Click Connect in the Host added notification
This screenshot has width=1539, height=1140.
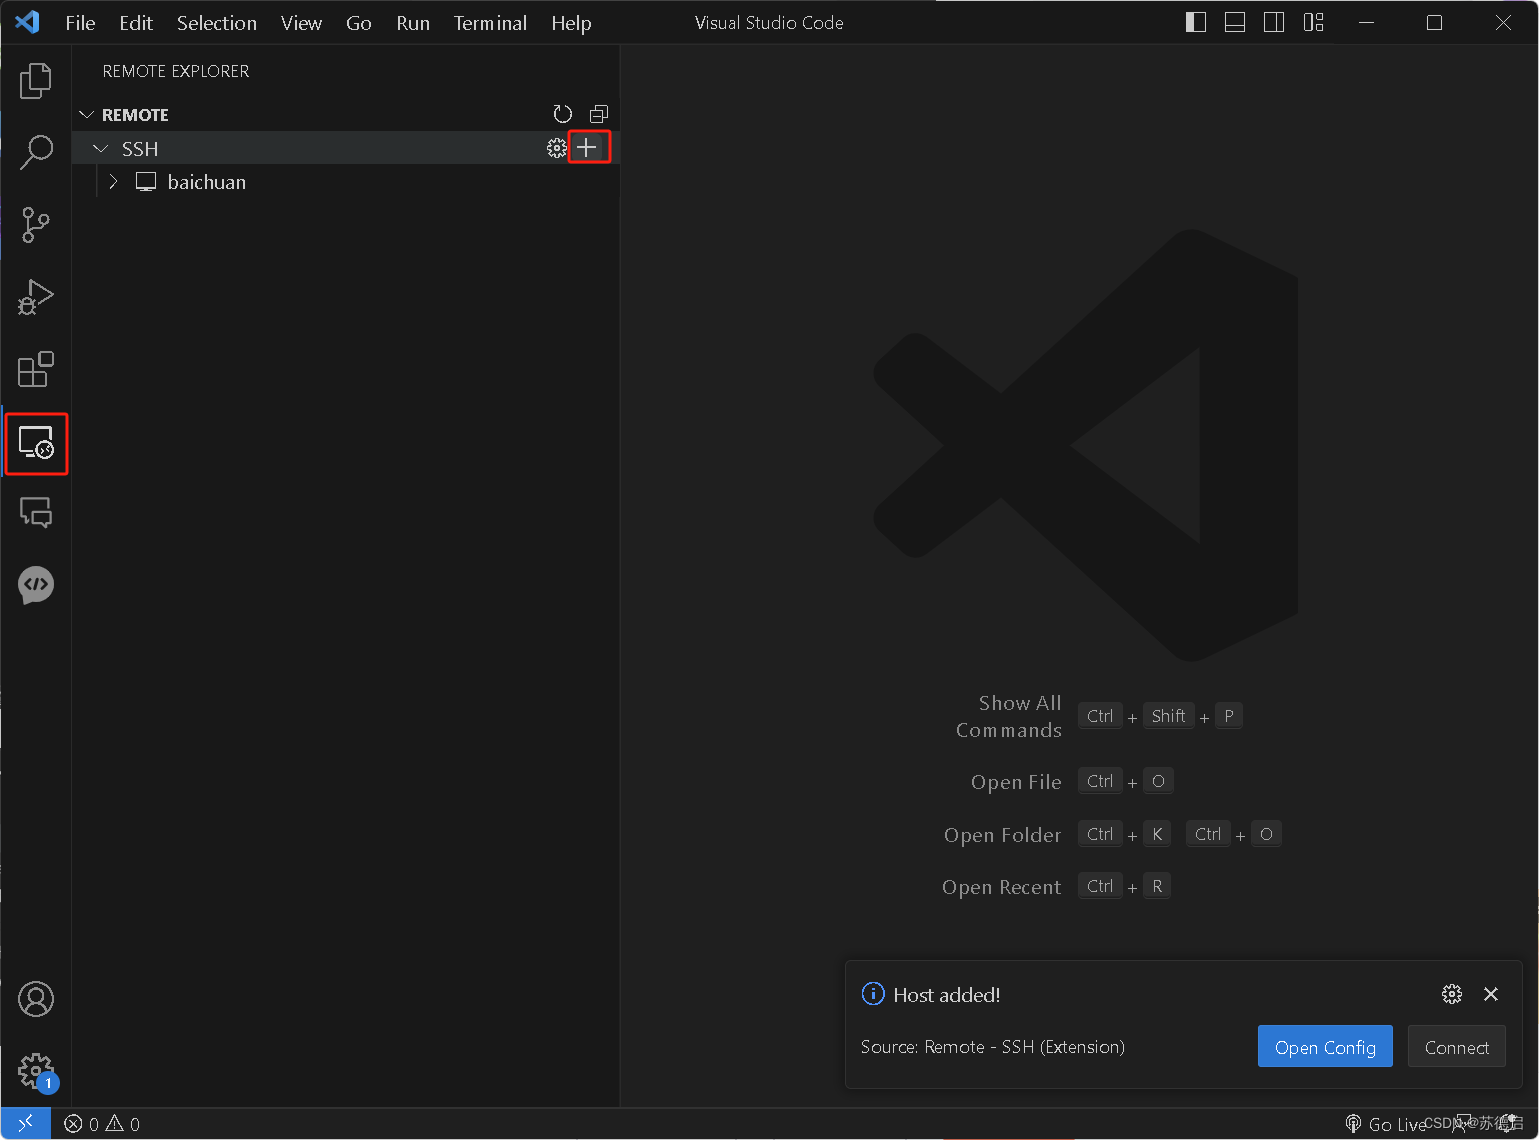[x=1456, y=1046]
